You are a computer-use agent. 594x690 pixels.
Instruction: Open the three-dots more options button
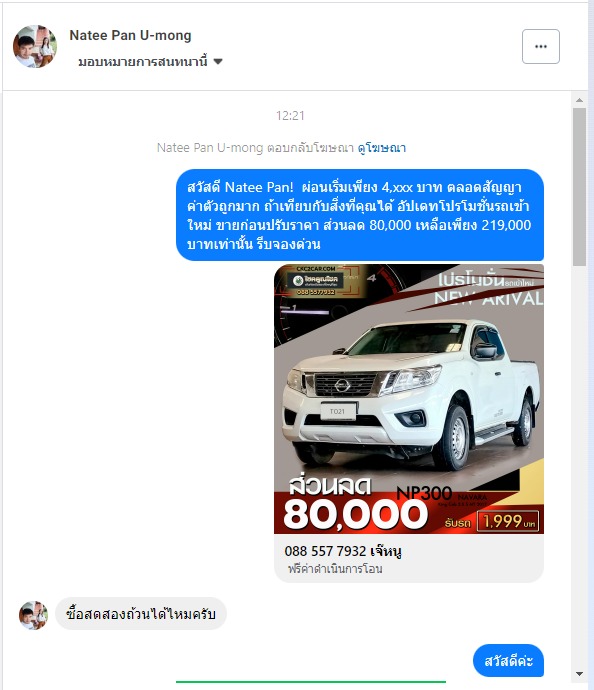coord(541,47)
